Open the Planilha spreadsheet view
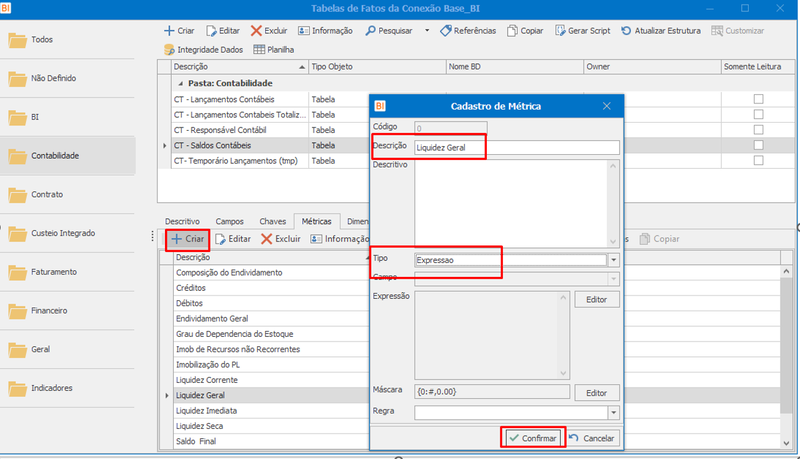This screenshot has height=459, width=800. click(x=273, y=49)
